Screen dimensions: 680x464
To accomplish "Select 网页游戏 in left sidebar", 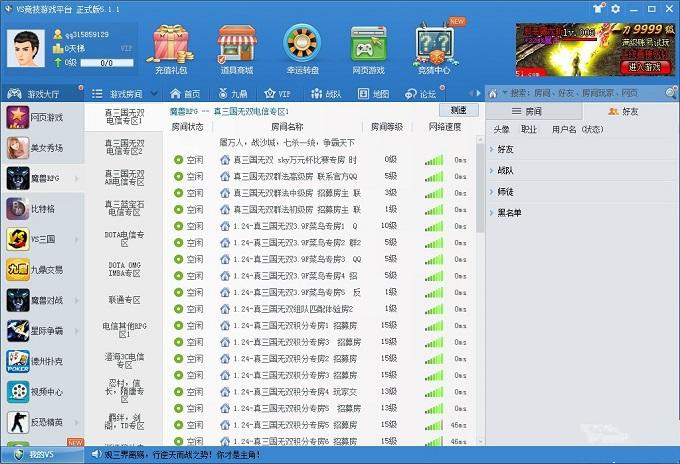I will (42, 118).
